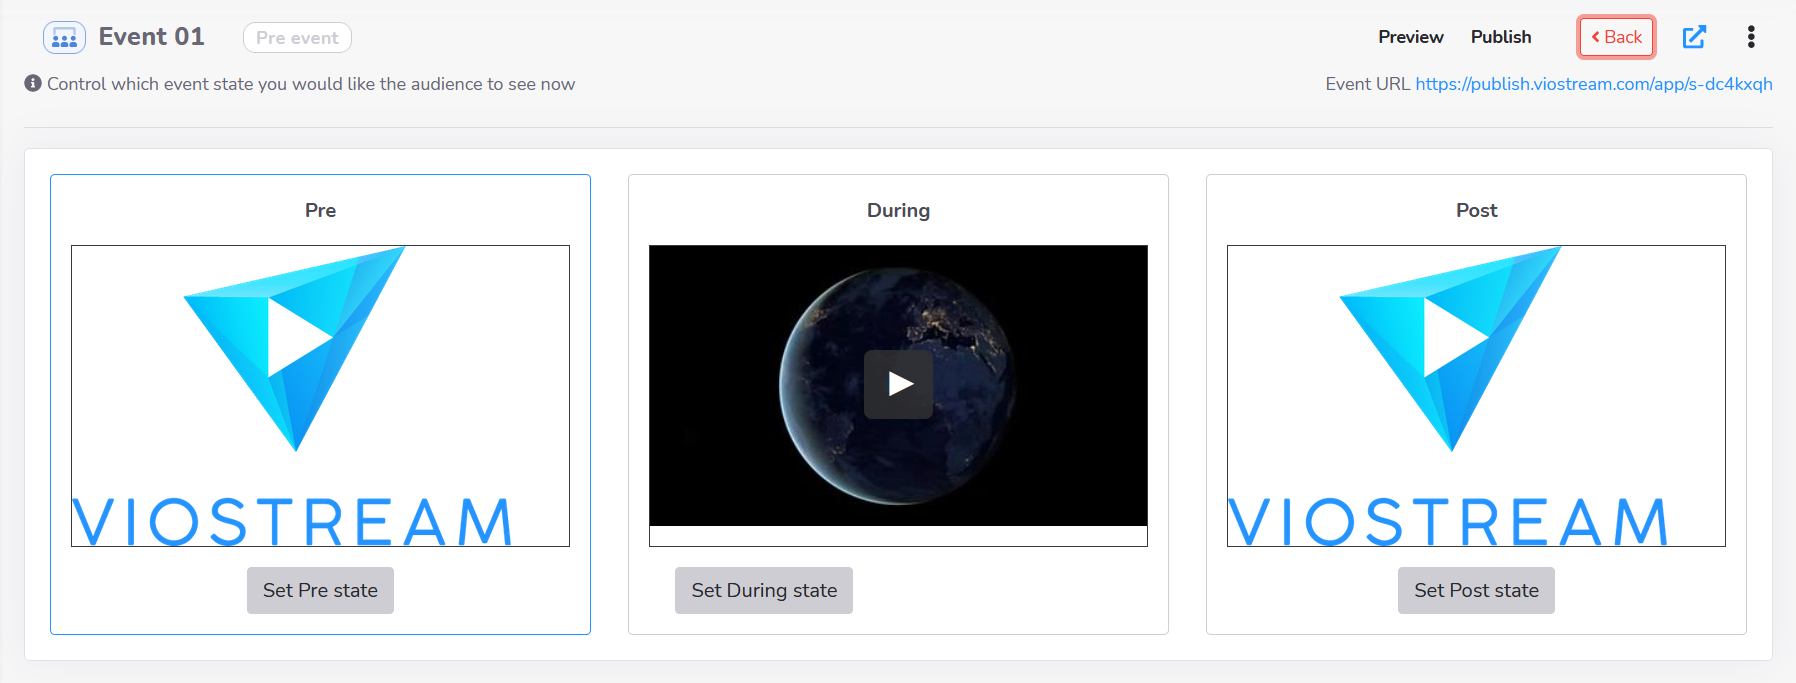
Task: Open event in new tab icon
Action: coord(1694,37)
